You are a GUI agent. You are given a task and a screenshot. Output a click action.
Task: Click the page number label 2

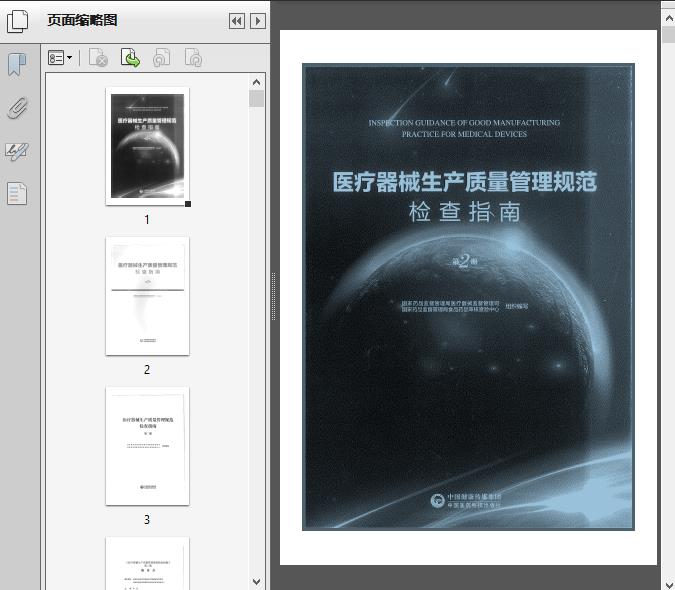[x=147, y=369]
